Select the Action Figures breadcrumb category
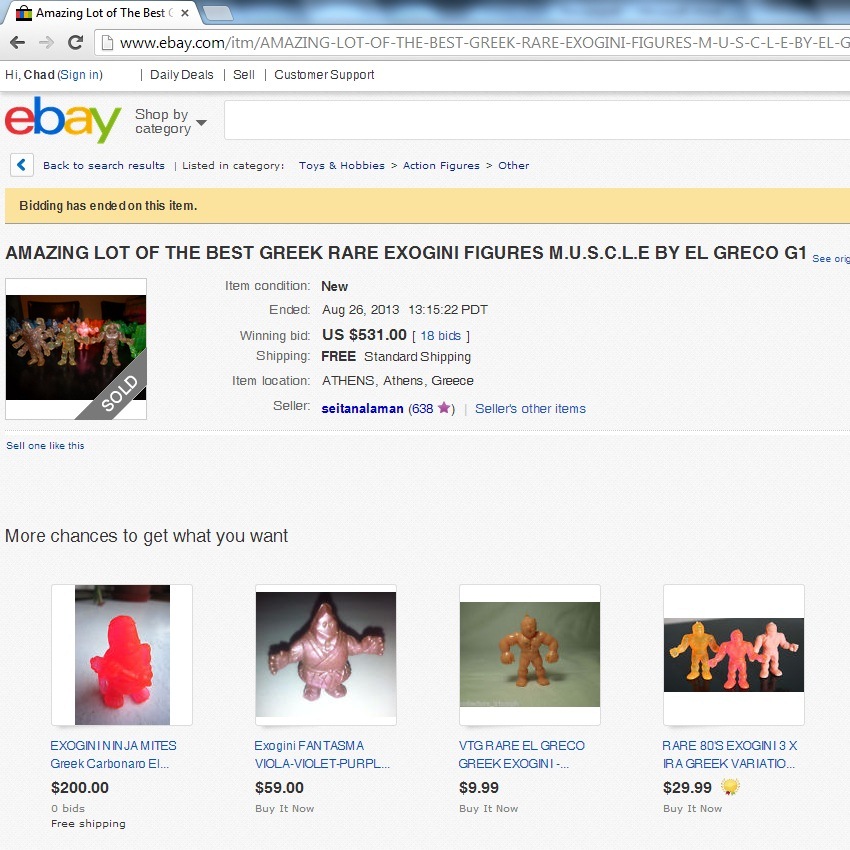Image resolution: width=850 pixels, height=850 pixels. coord(441,165)
